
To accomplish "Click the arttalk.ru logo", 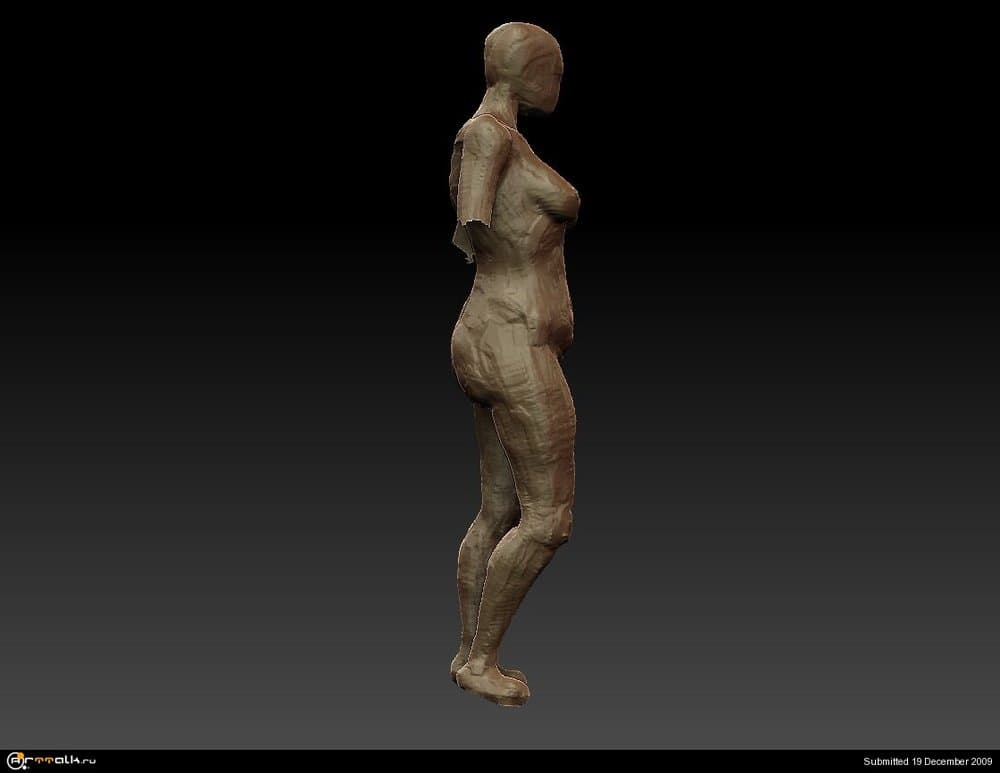I will pyautogui.click(x=50, y=762).
